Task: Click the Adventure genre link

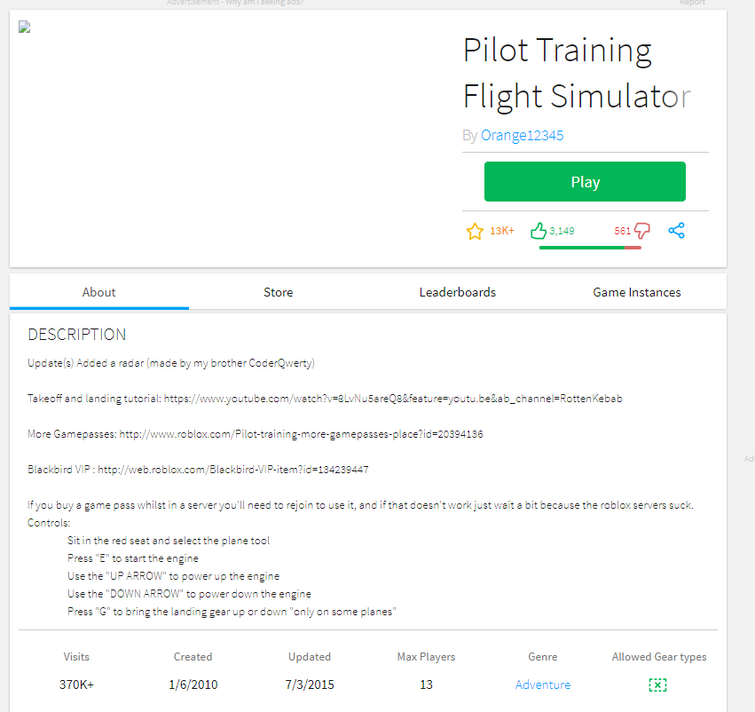Action: click(543, 685)
